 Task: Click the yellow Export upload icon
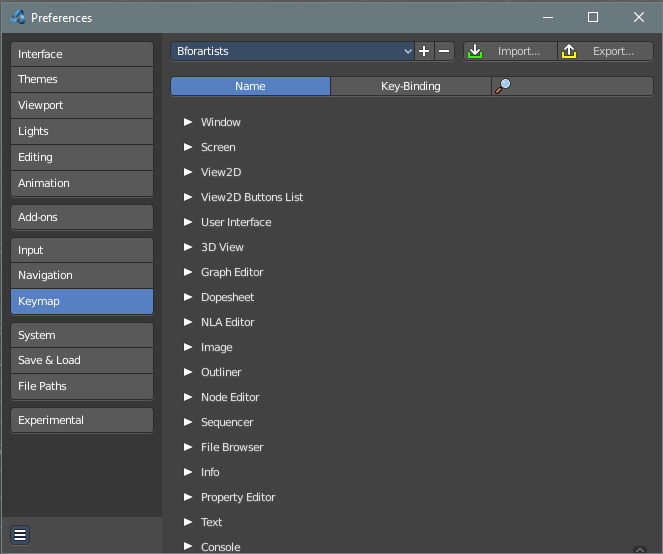[569, 51]
